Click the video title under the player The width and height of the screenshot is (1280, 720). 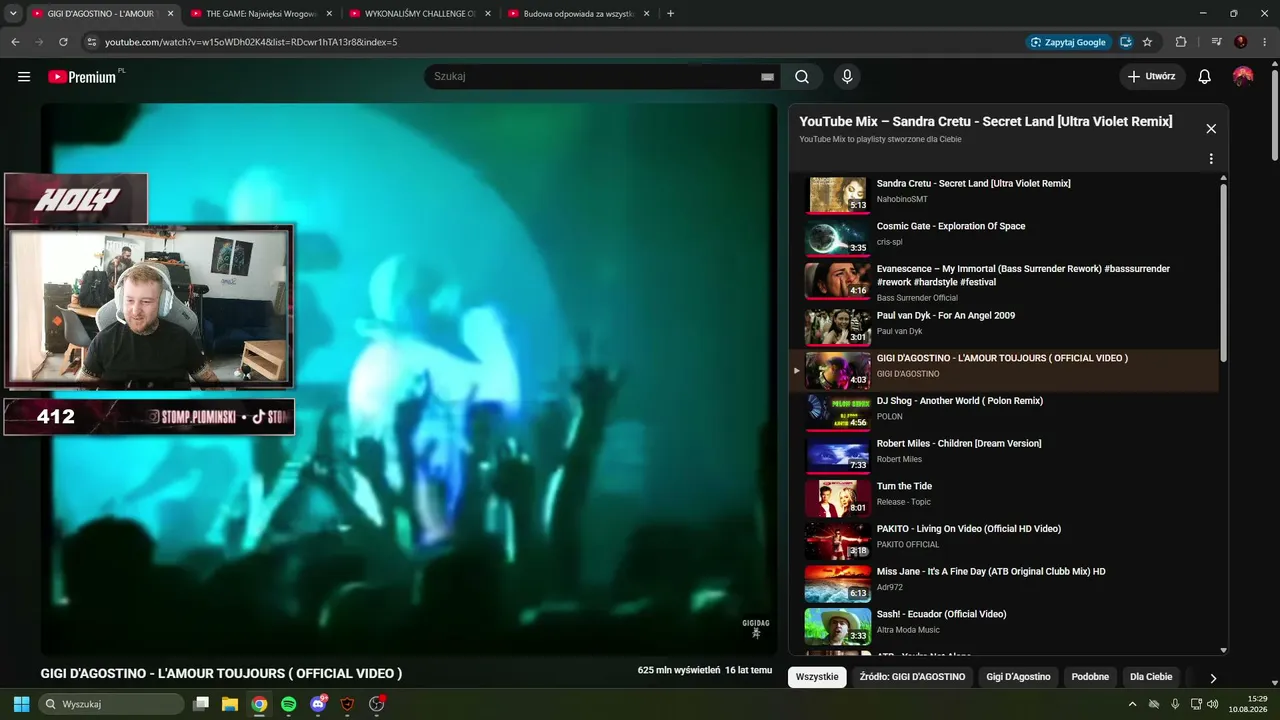(221, 674)
